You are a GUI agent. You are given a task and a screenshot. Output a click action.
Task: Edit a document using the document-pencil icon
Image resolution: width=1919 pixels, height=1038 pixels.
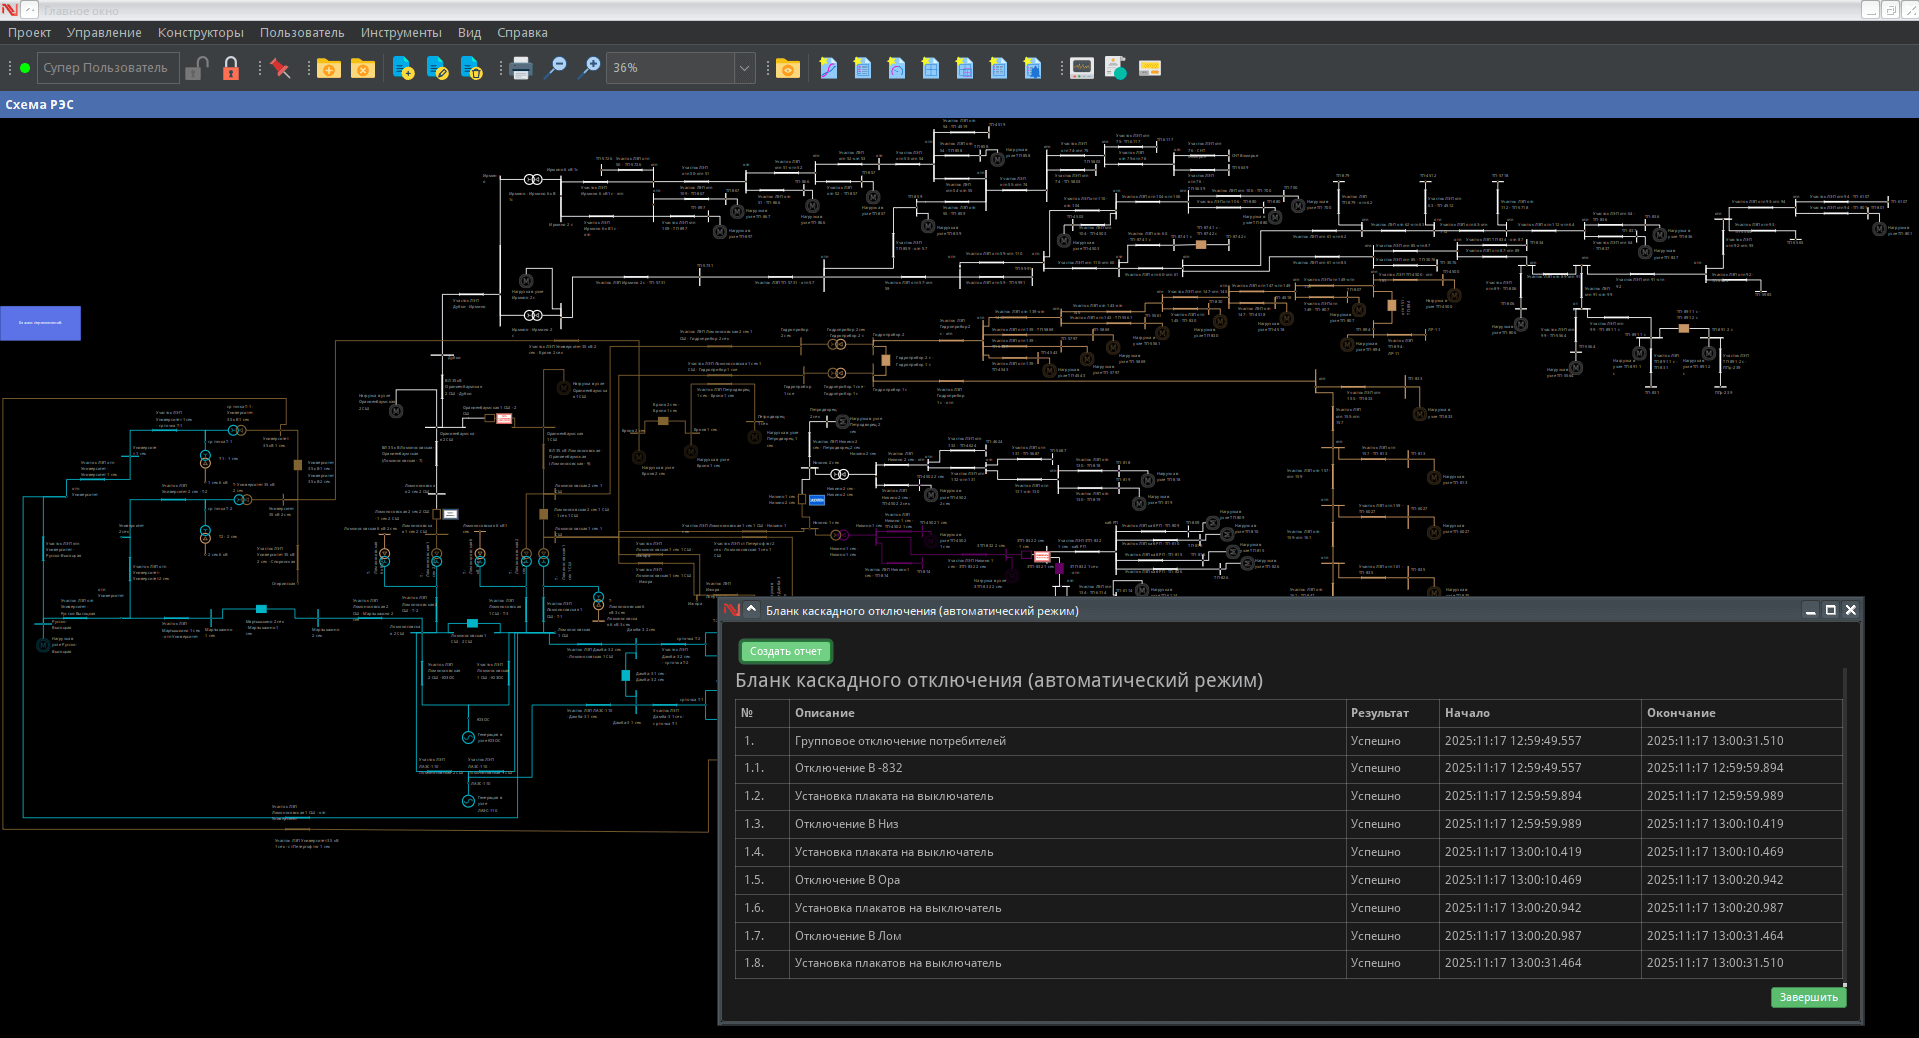[438, 68]
